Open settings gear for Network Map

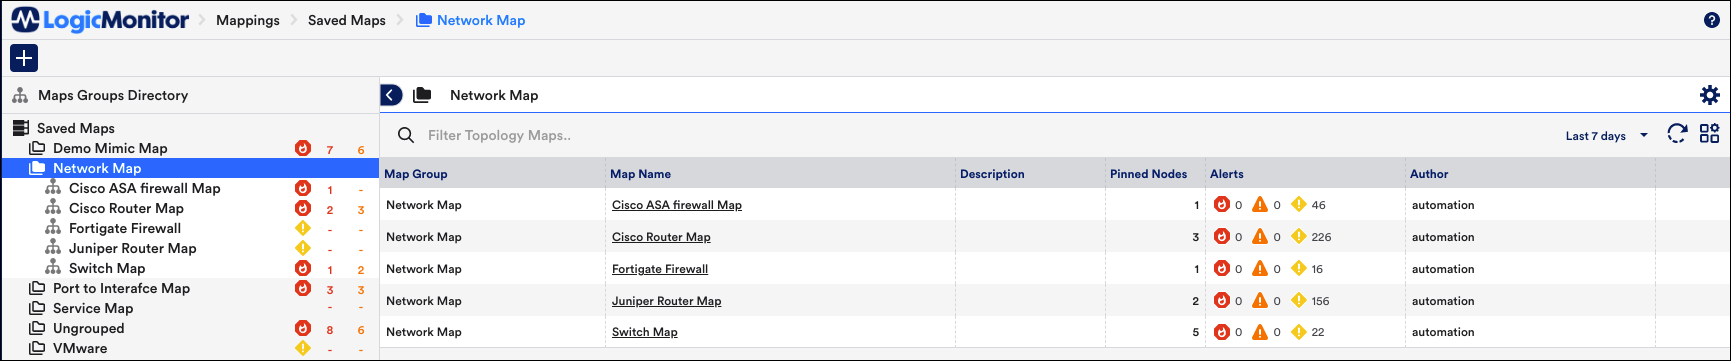[x=1710, y=95]
